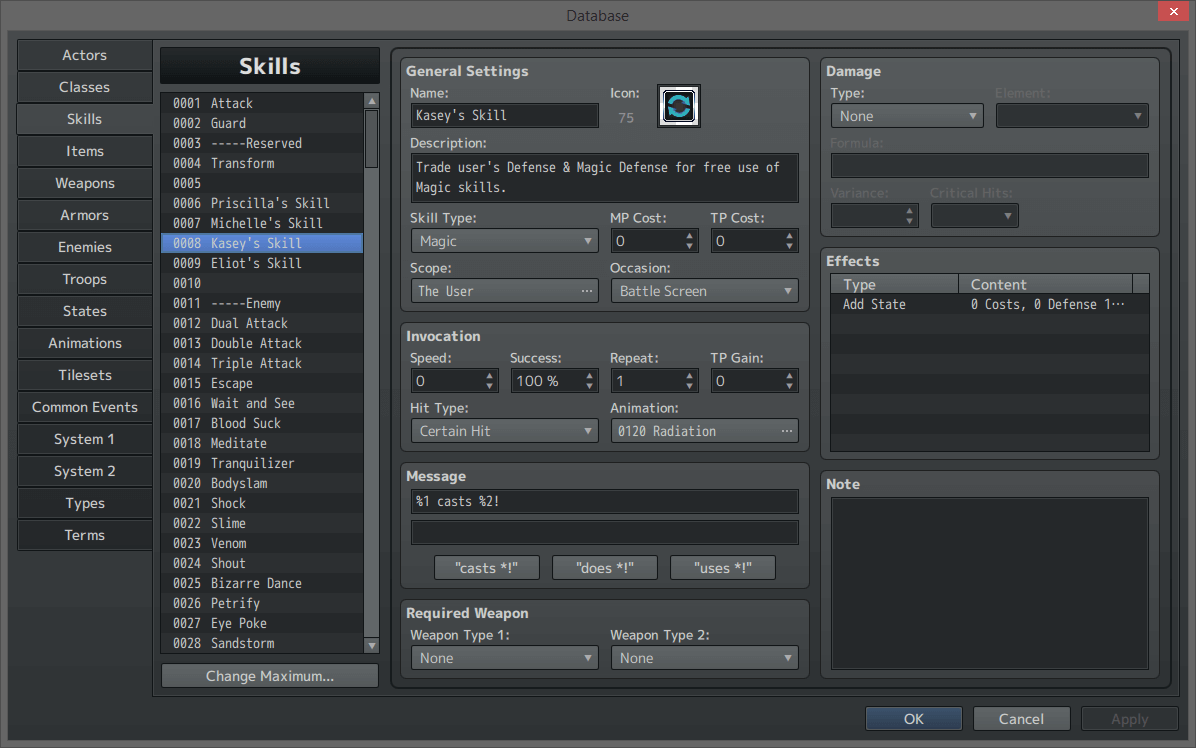Decrease Repeat value with the down arrow
Image resolution: width=1196 pixels, height=748 pixels.
click(688, 385)
